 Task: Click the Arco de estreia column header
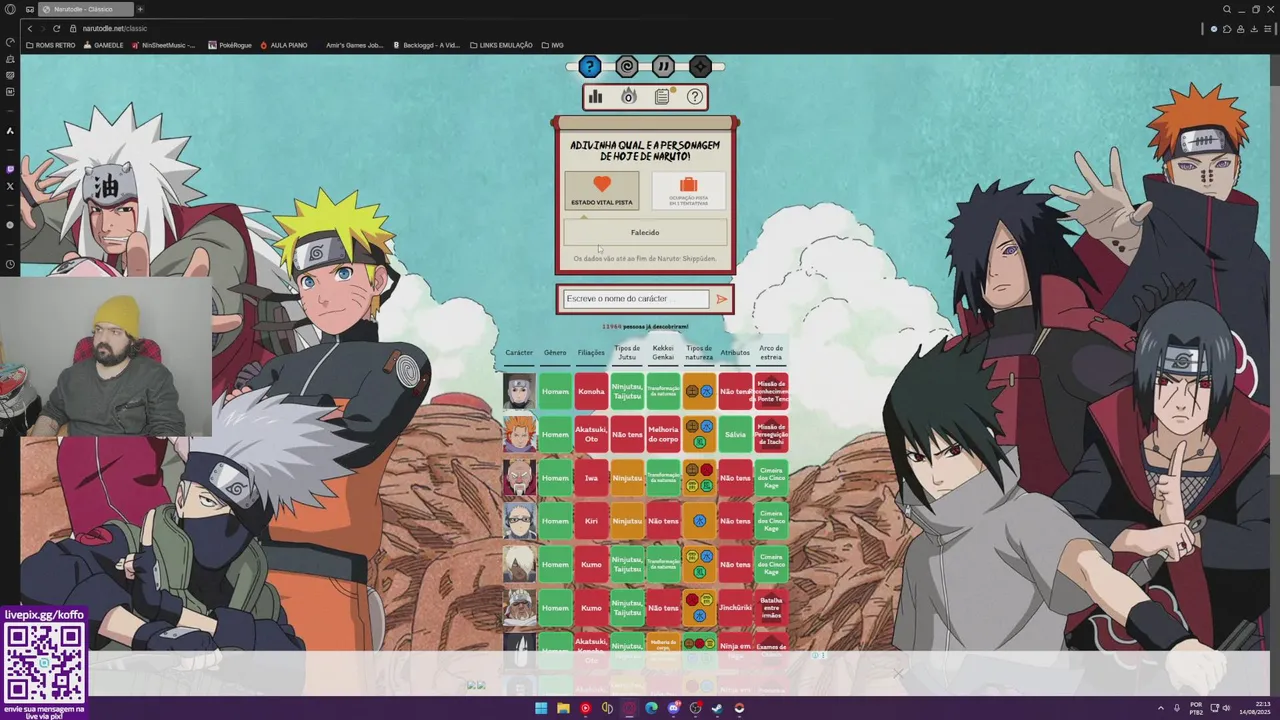coord(771,353)
